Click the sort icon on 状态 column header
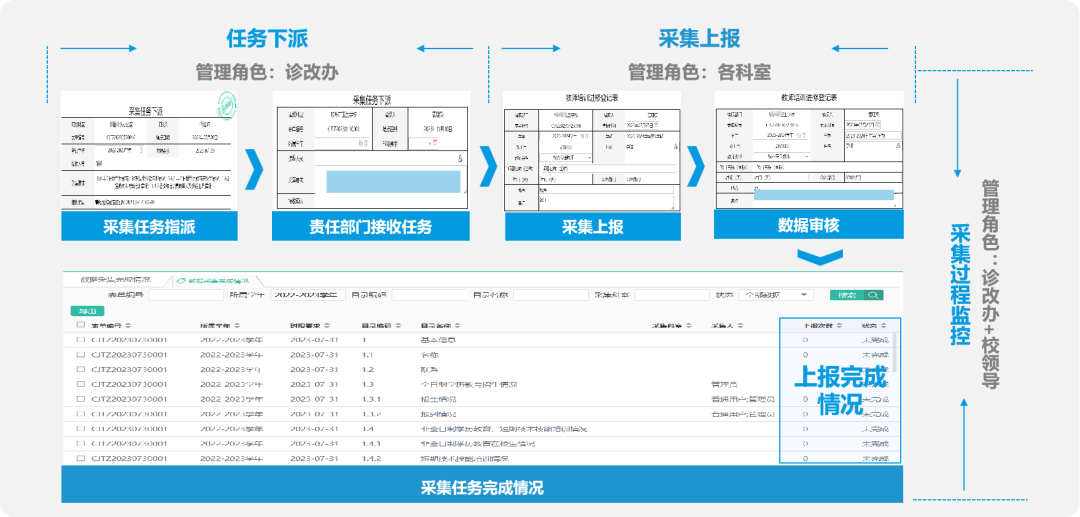 click(882, 325)
